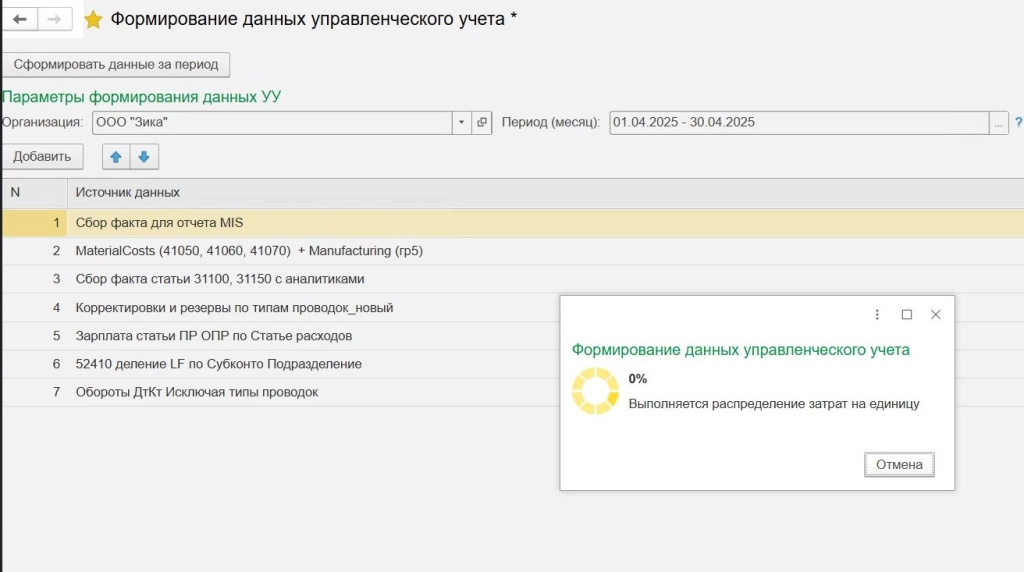This screenshot has height=572, width=1024.
Task: Click the Отмена button
Action: 899,465
